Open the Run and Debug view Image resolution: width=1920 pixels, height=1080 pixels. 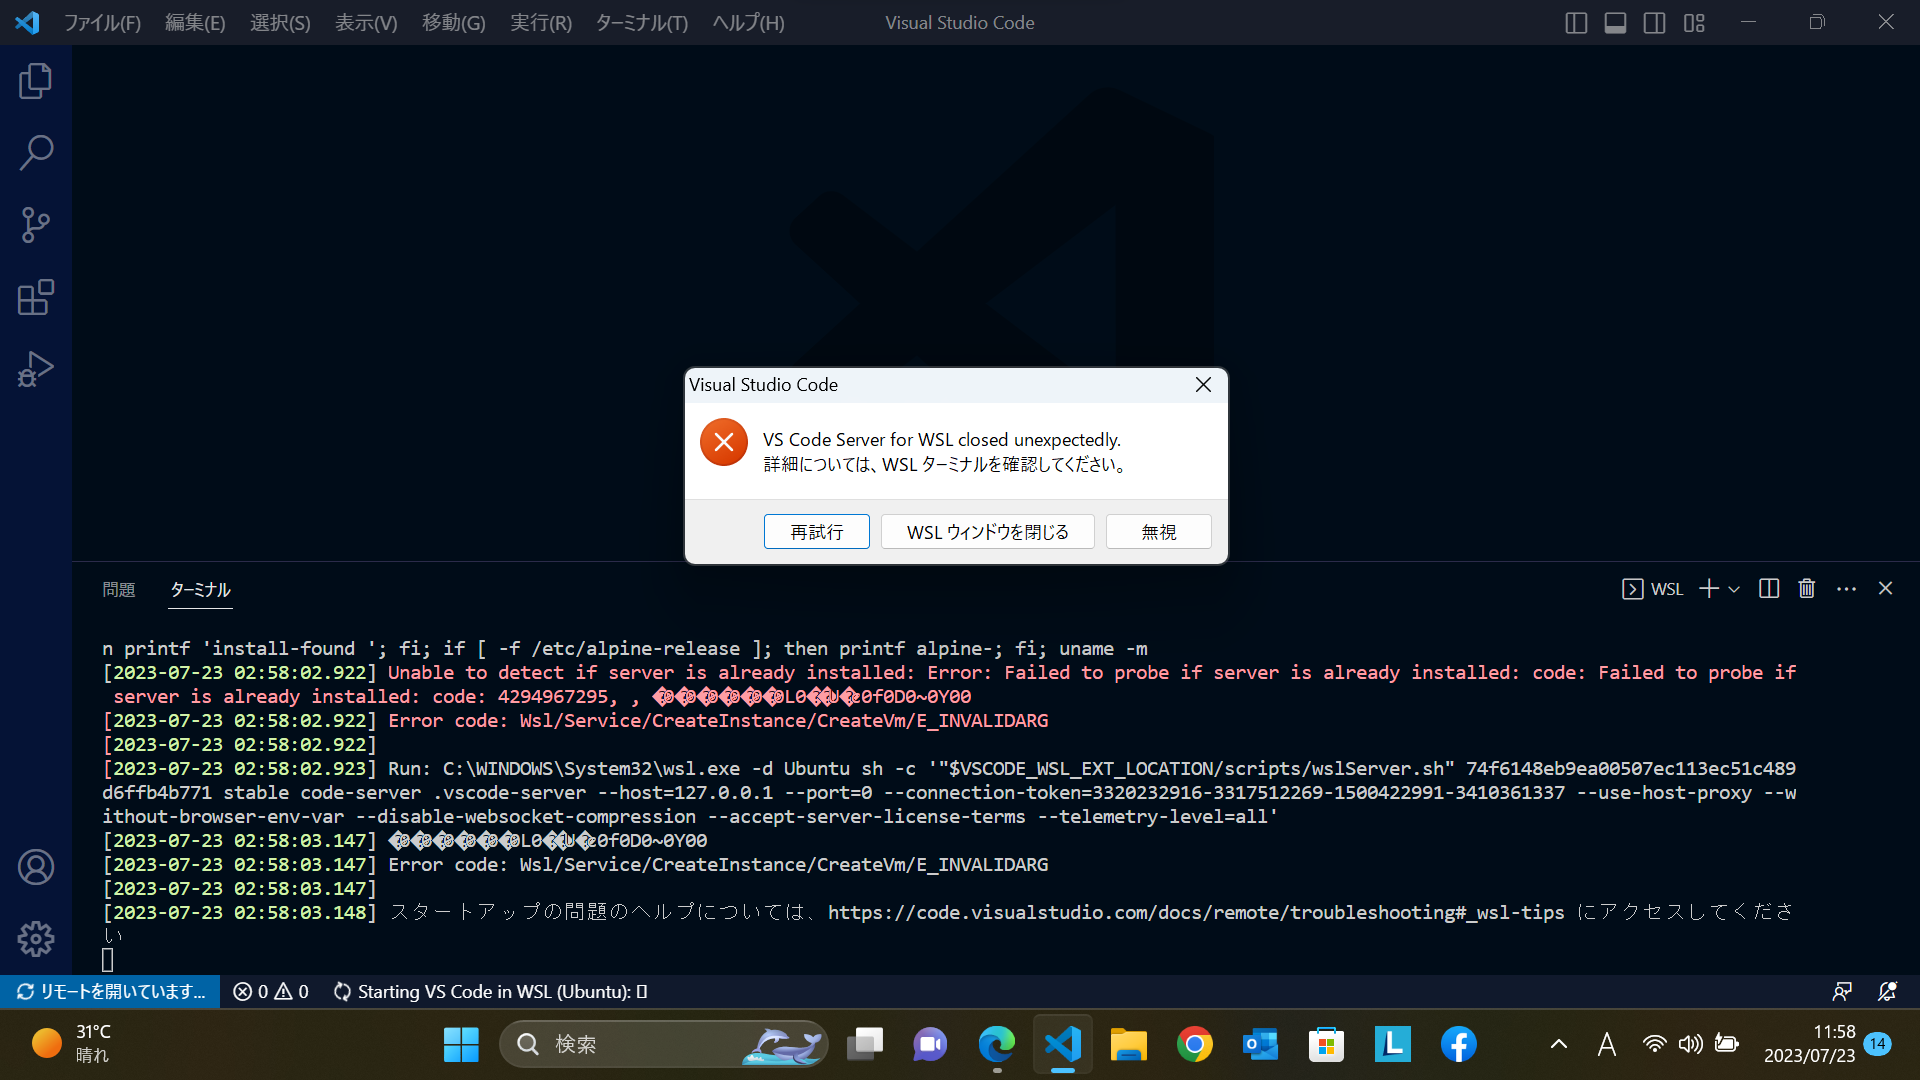coord(36,369)
